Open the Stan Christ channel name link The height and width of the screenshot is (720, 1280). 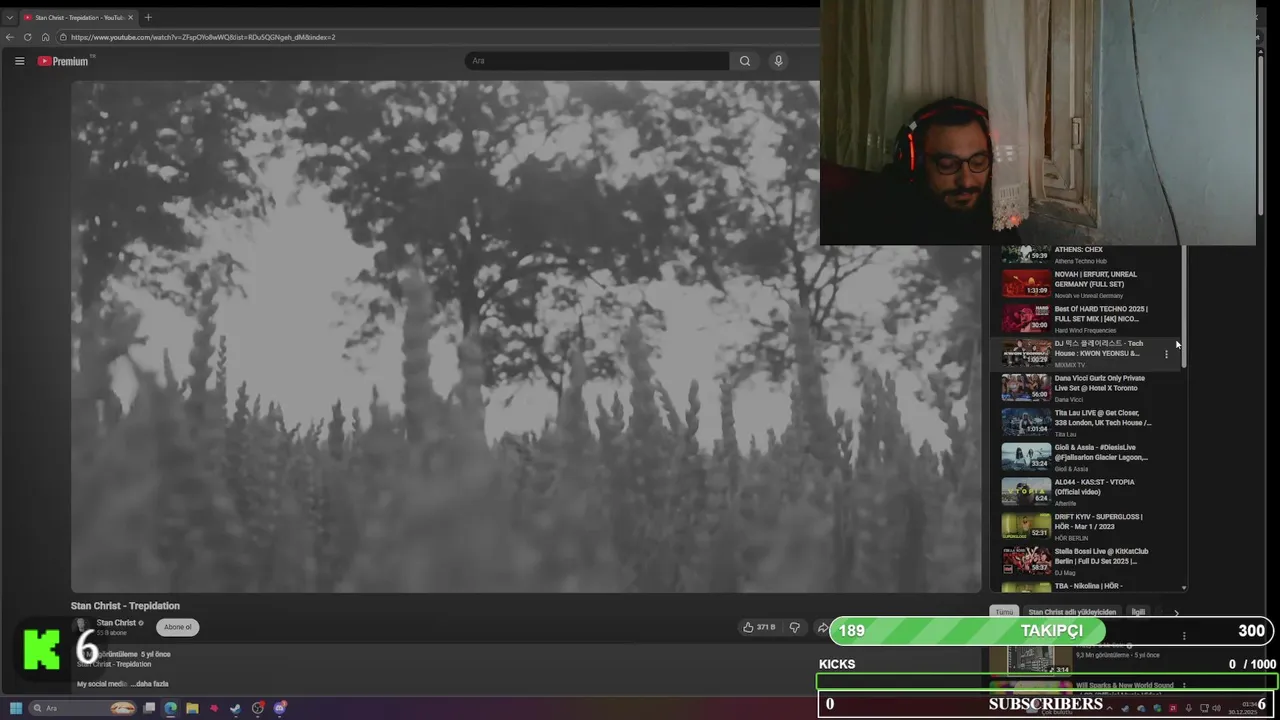click(x=116, y=623)
